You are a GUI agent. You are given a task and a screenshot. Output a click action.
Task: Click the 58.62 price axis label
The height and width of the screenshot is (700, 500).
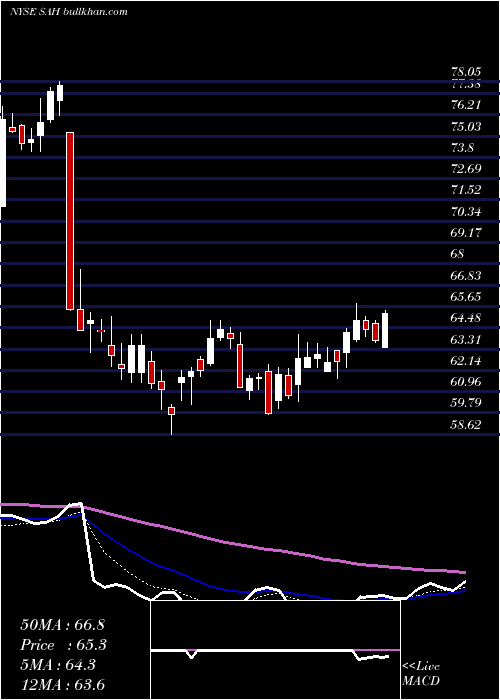(x=466, y=425)
